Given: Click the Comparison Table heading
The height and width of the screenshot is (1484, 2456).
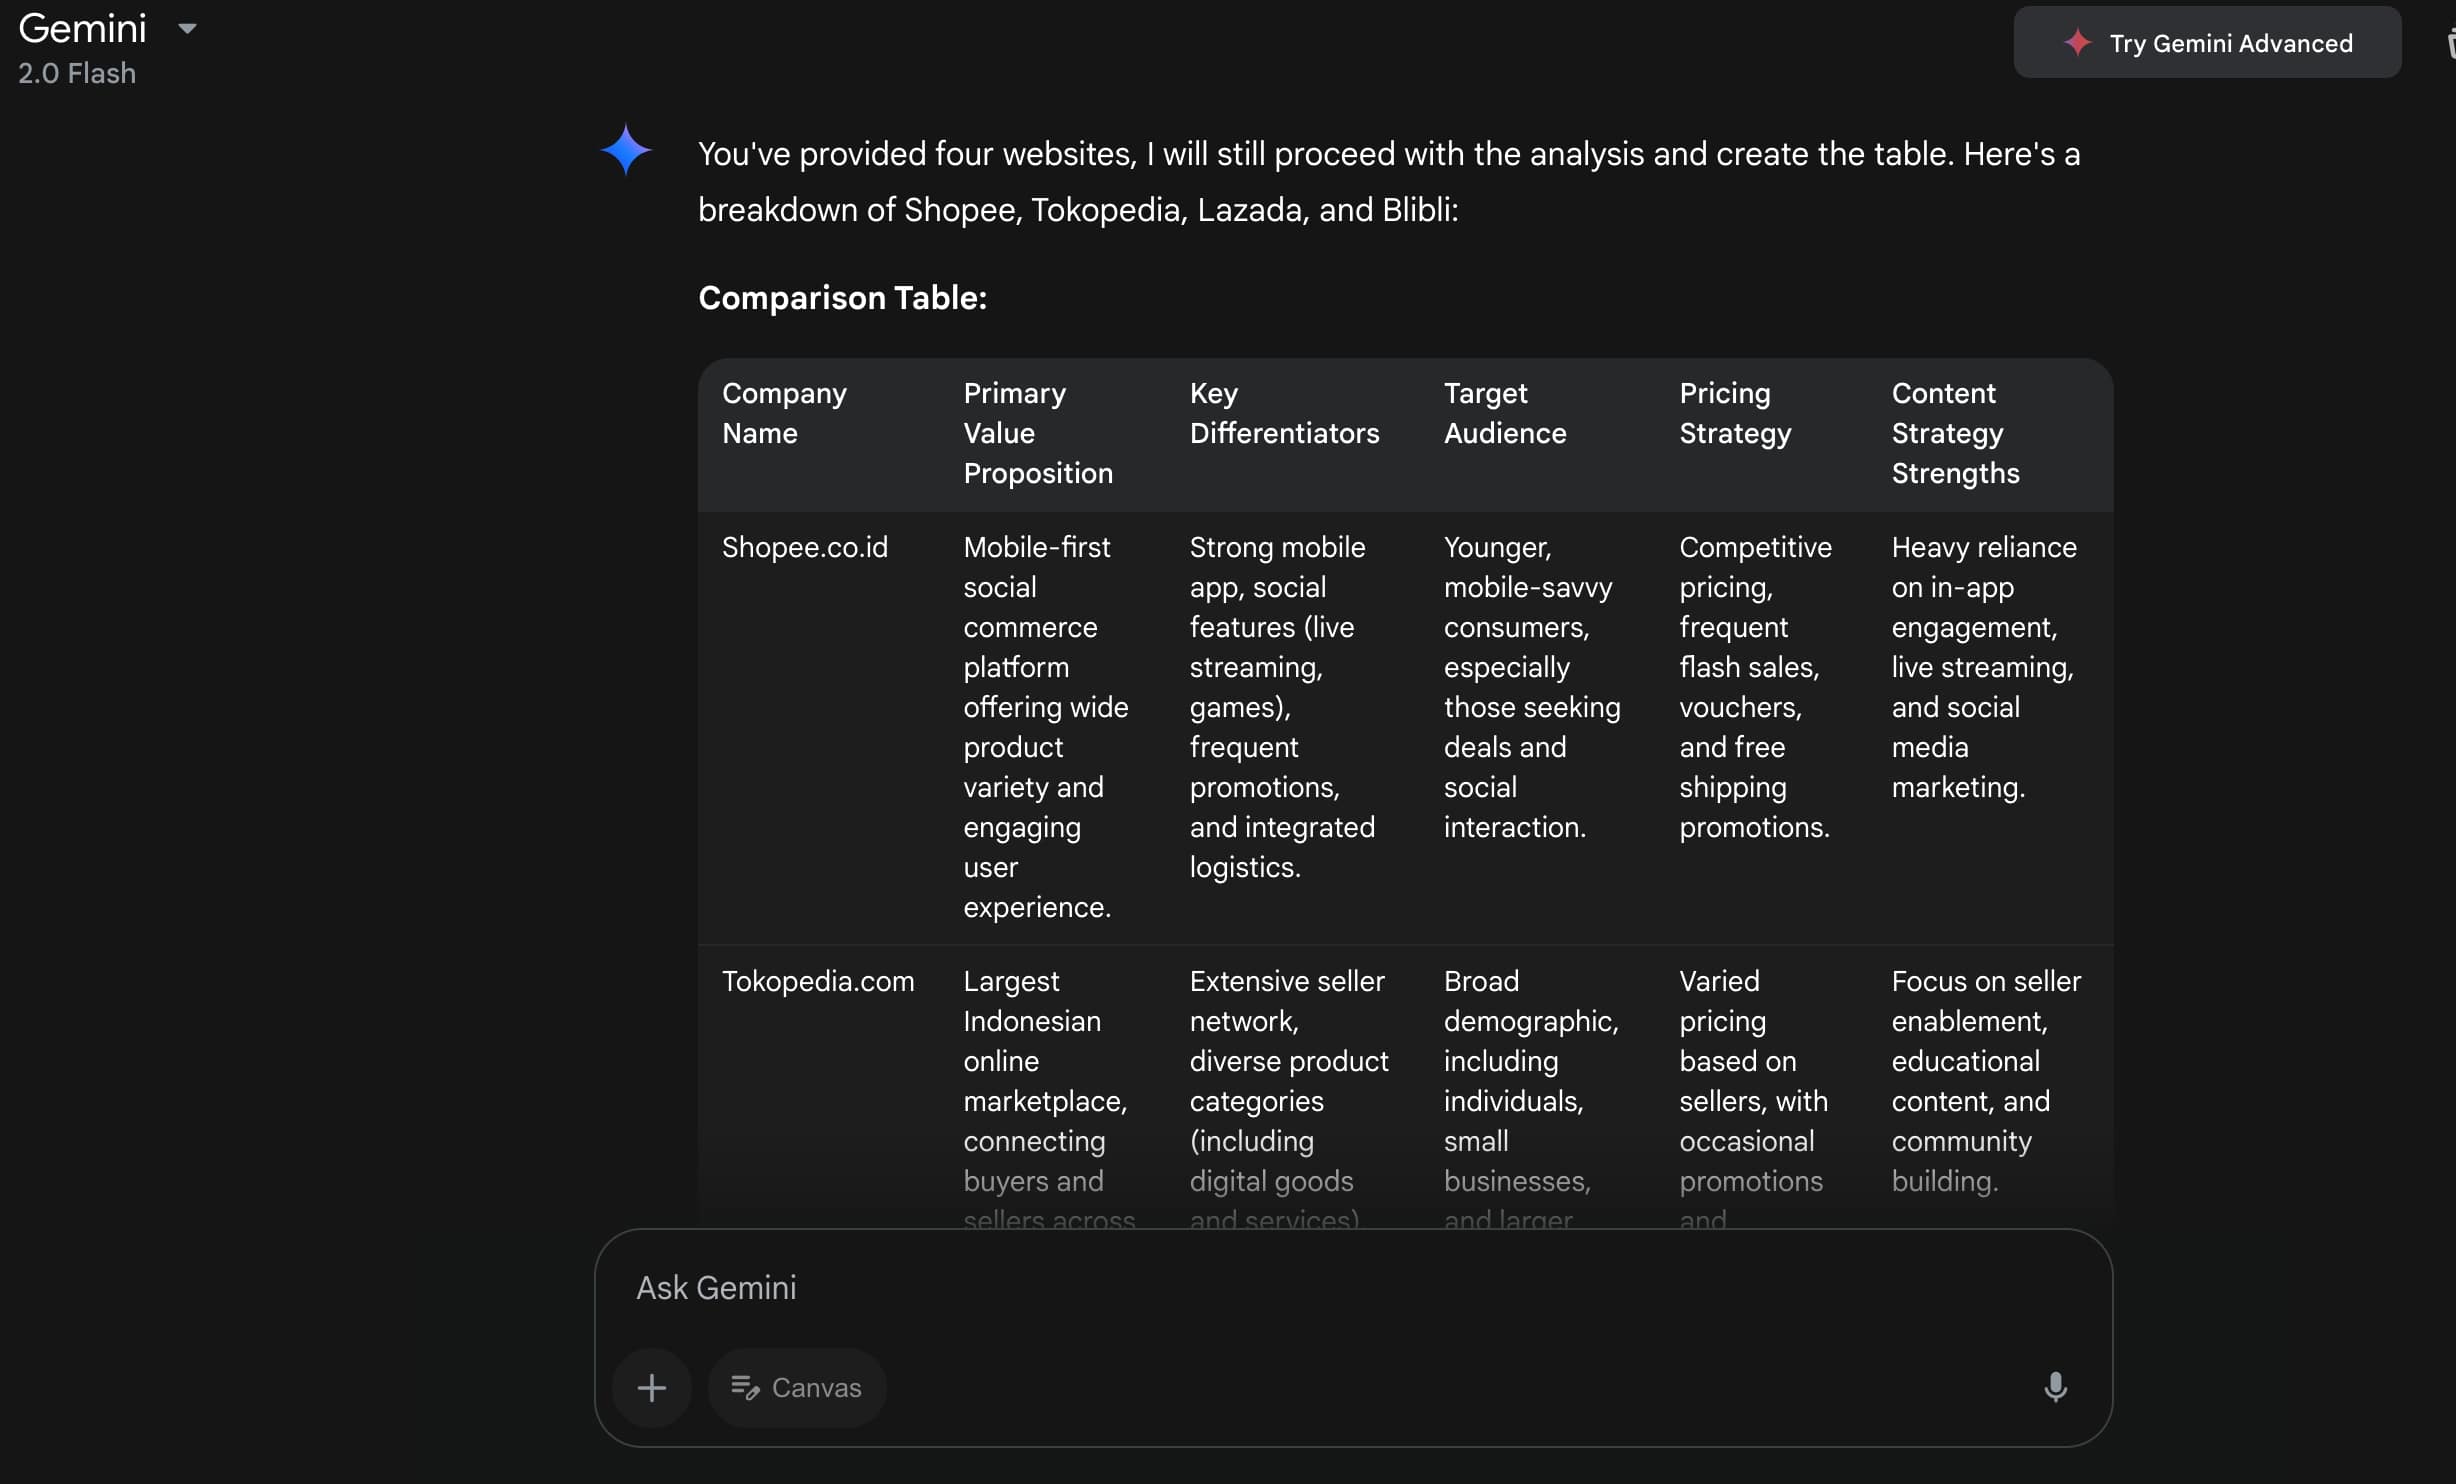Looking at the screenshot, I should tap(842, 297).
